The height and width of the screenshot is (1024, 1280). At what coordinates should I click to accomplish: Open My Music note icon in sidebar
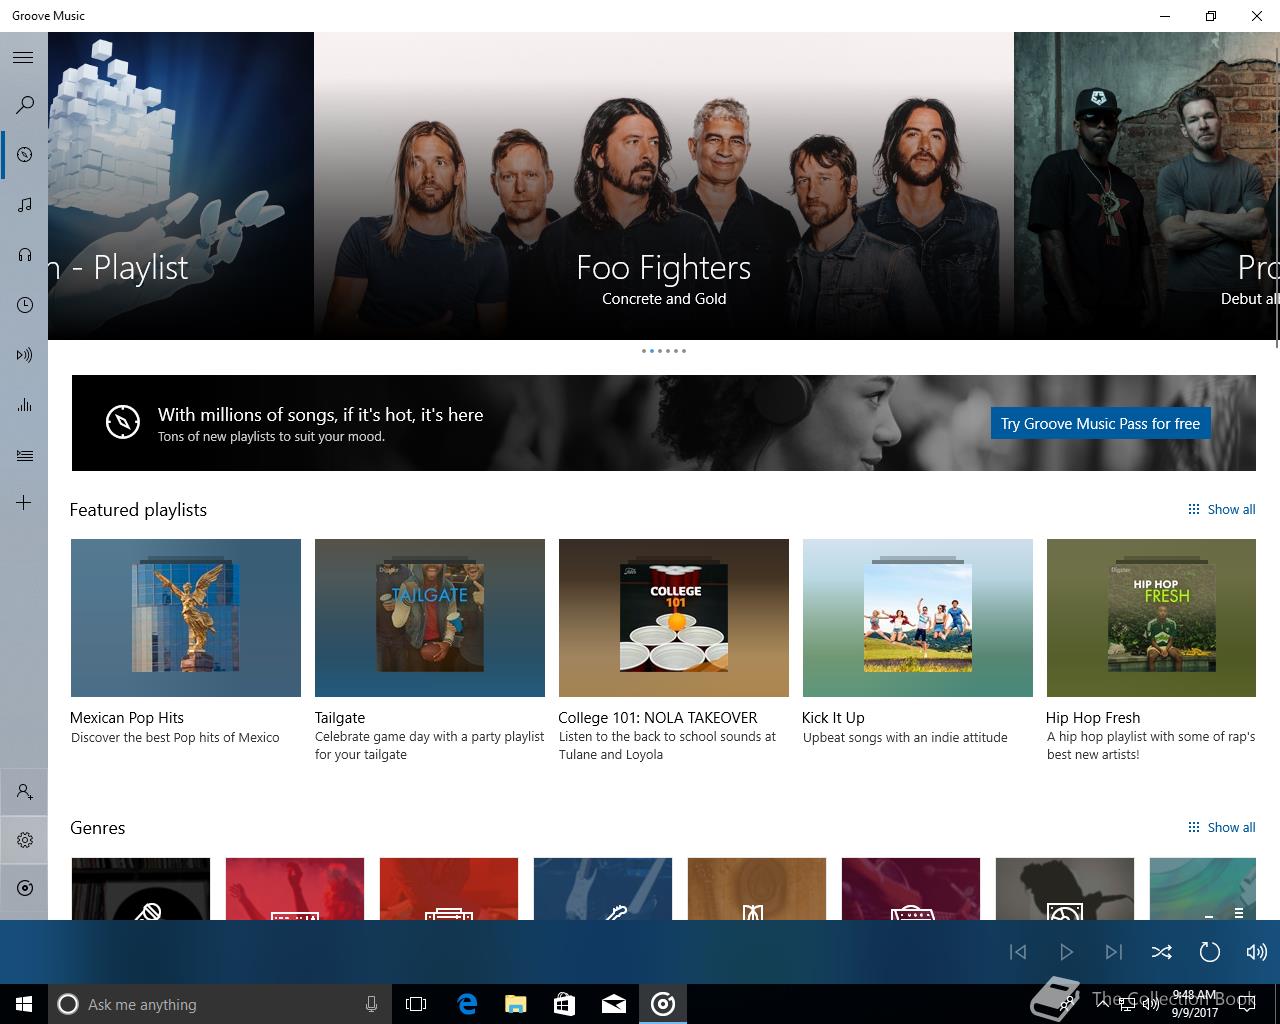click(25, 204)
